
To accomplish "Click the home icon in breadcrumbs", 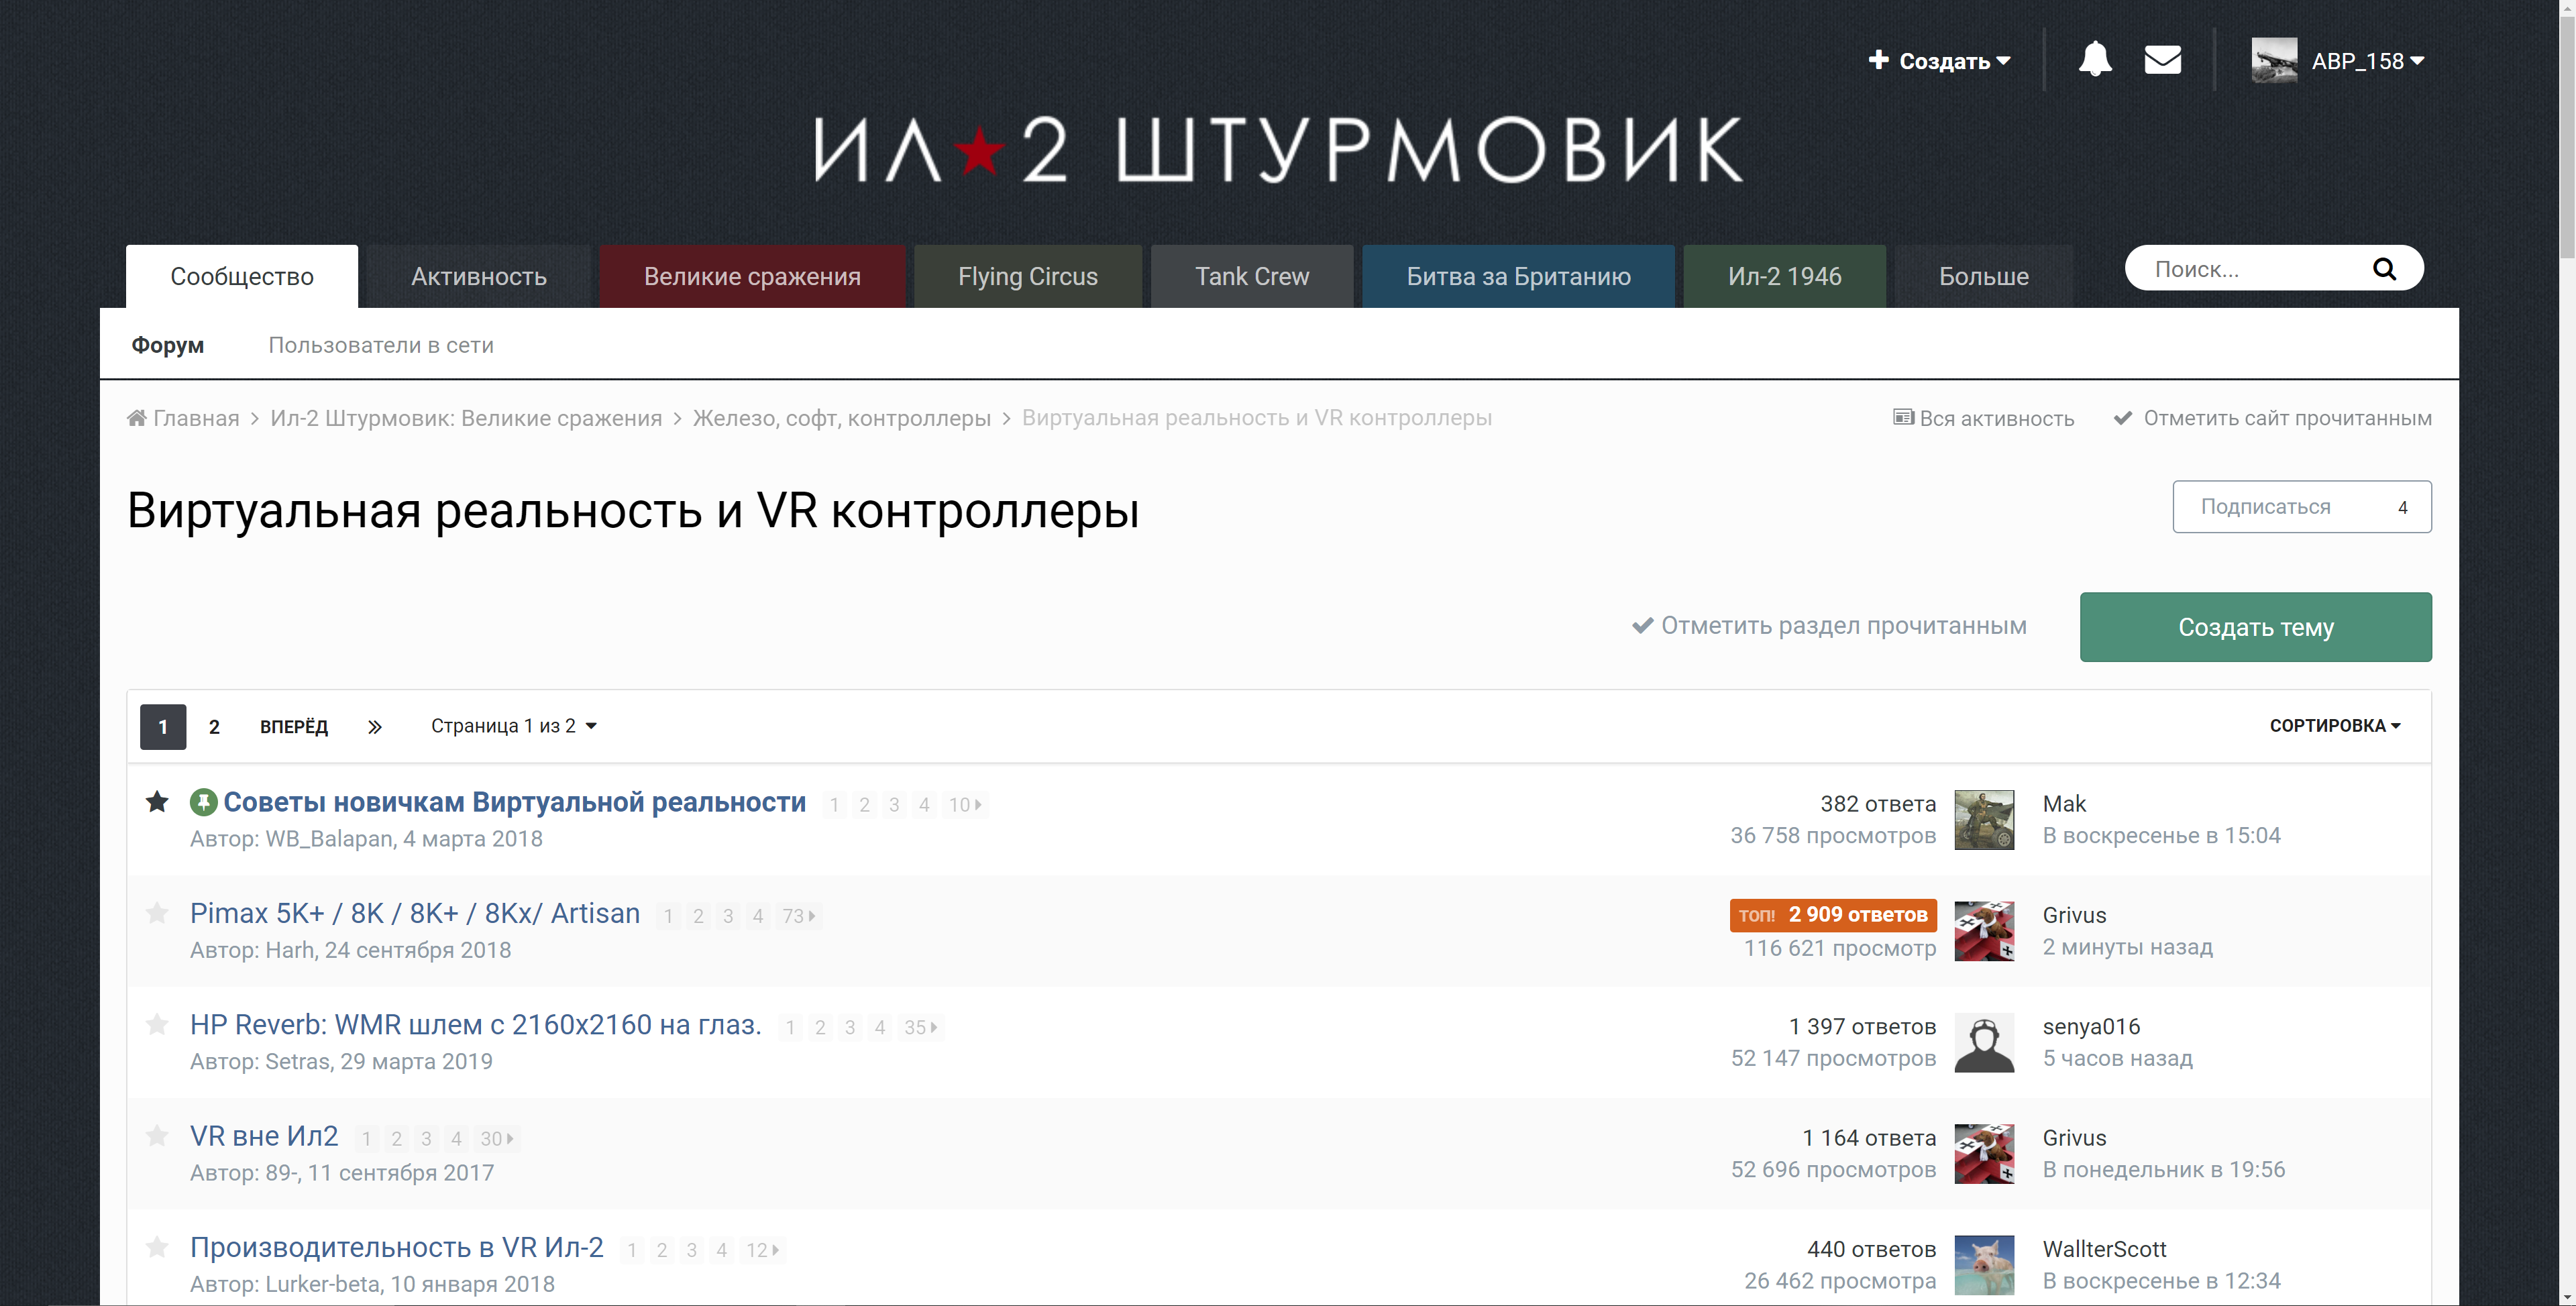I will pyautogui.click(x=137, y=418).
